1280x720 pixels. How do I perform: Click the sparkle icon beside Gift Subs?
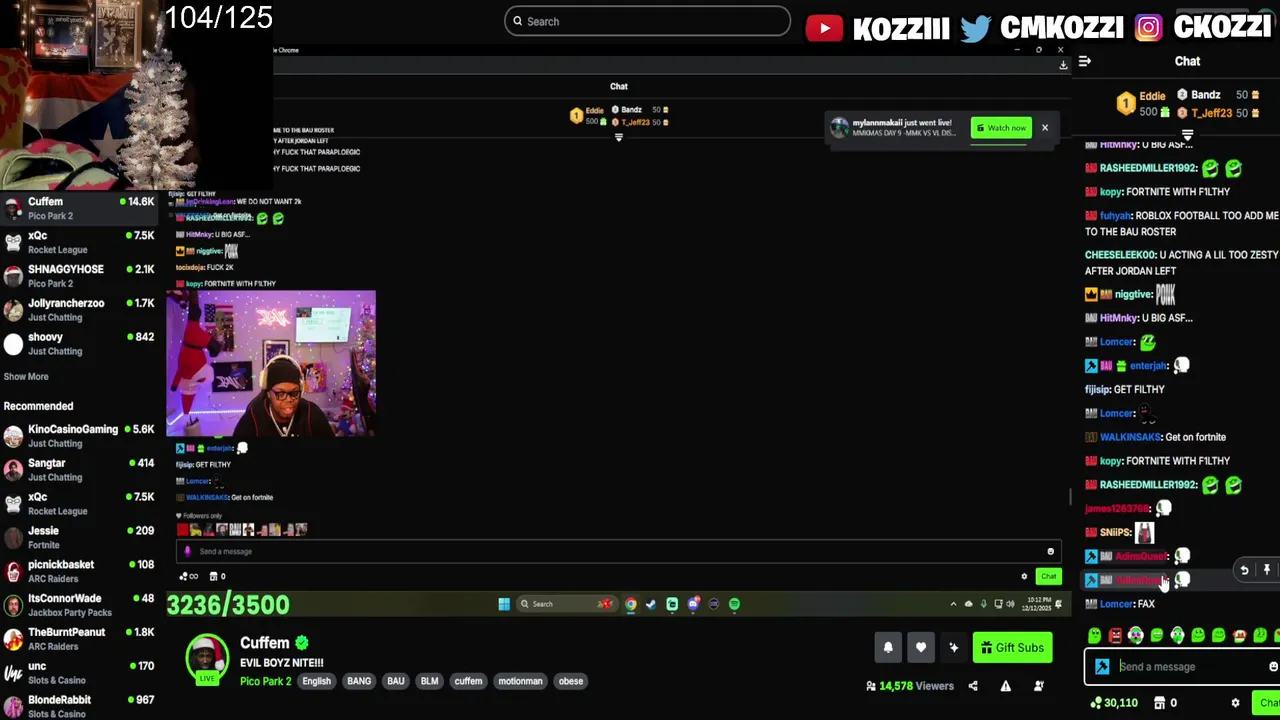(x=954, y=648)
